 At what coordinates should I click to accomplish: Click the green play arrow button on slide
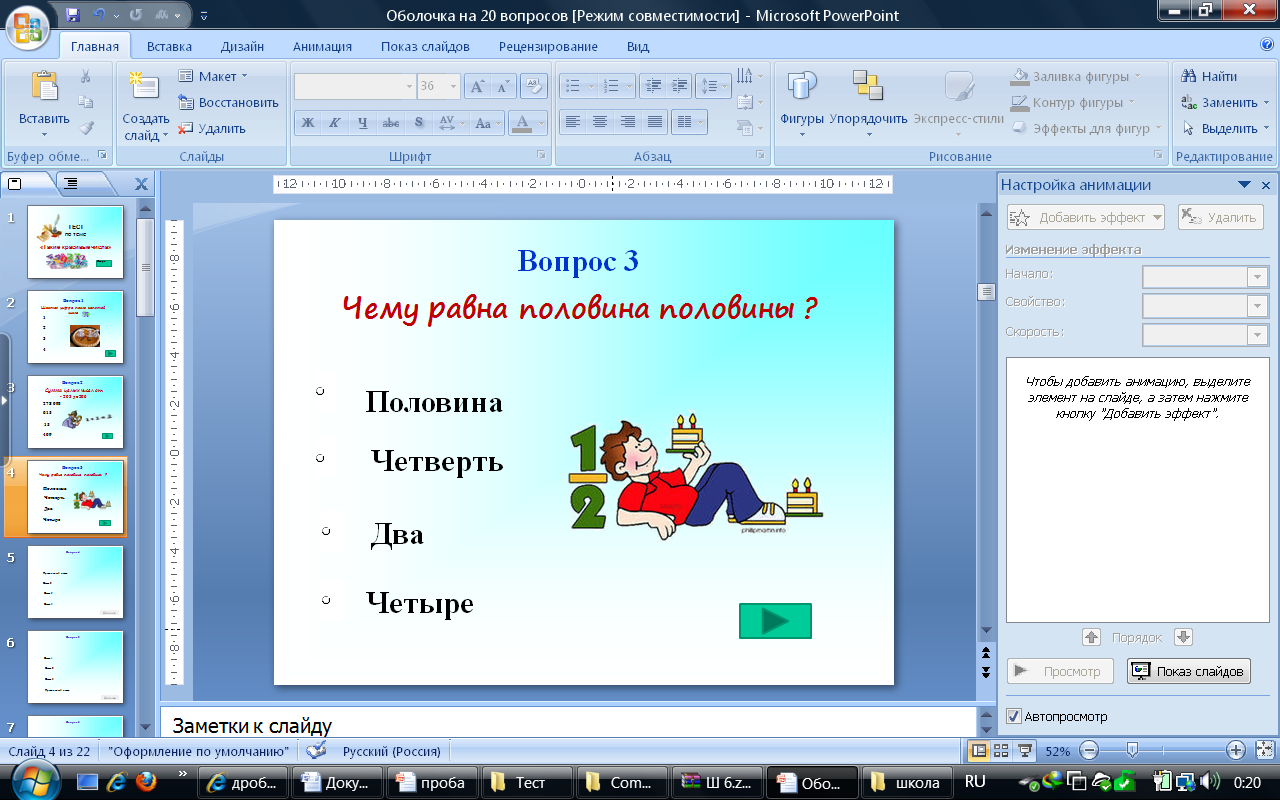[x=775, y=621]
